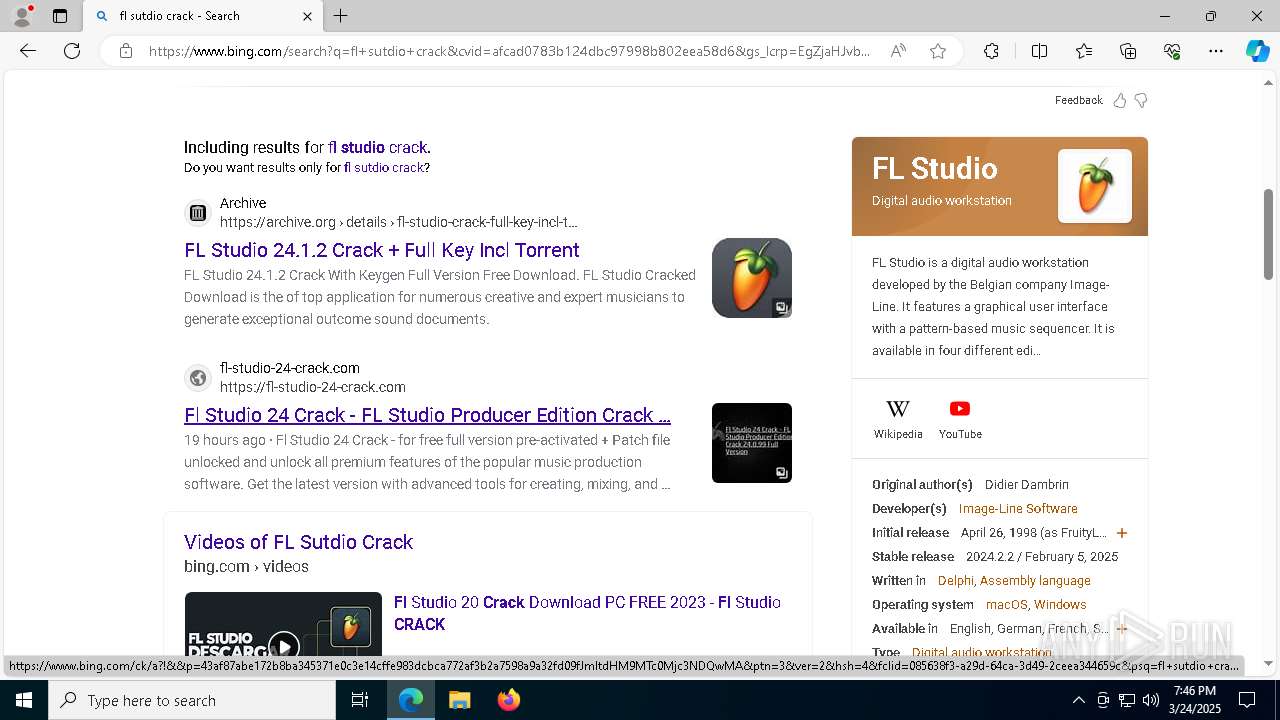Open the Delphi, Assembly language link

click(x=1014, y=581)
